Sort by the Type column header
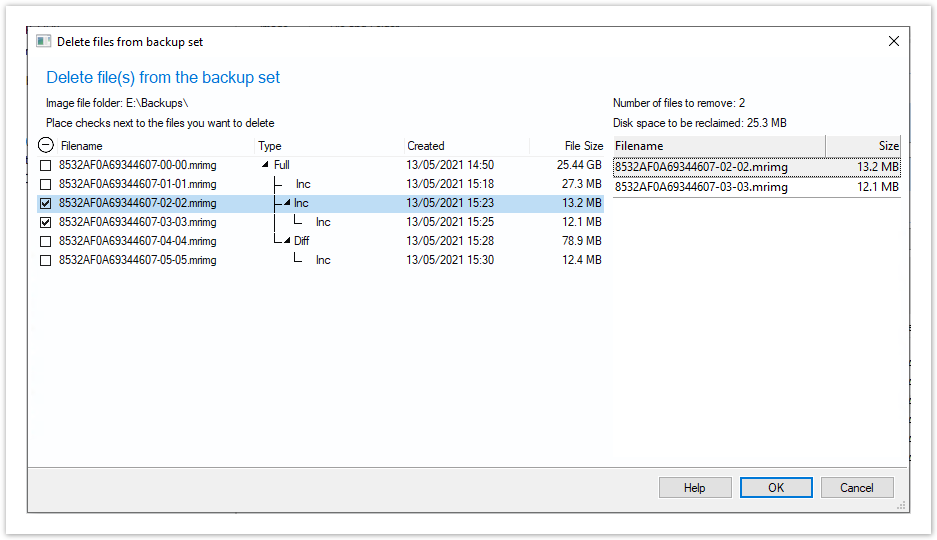937x540 pixels. (x=270, y=146)
